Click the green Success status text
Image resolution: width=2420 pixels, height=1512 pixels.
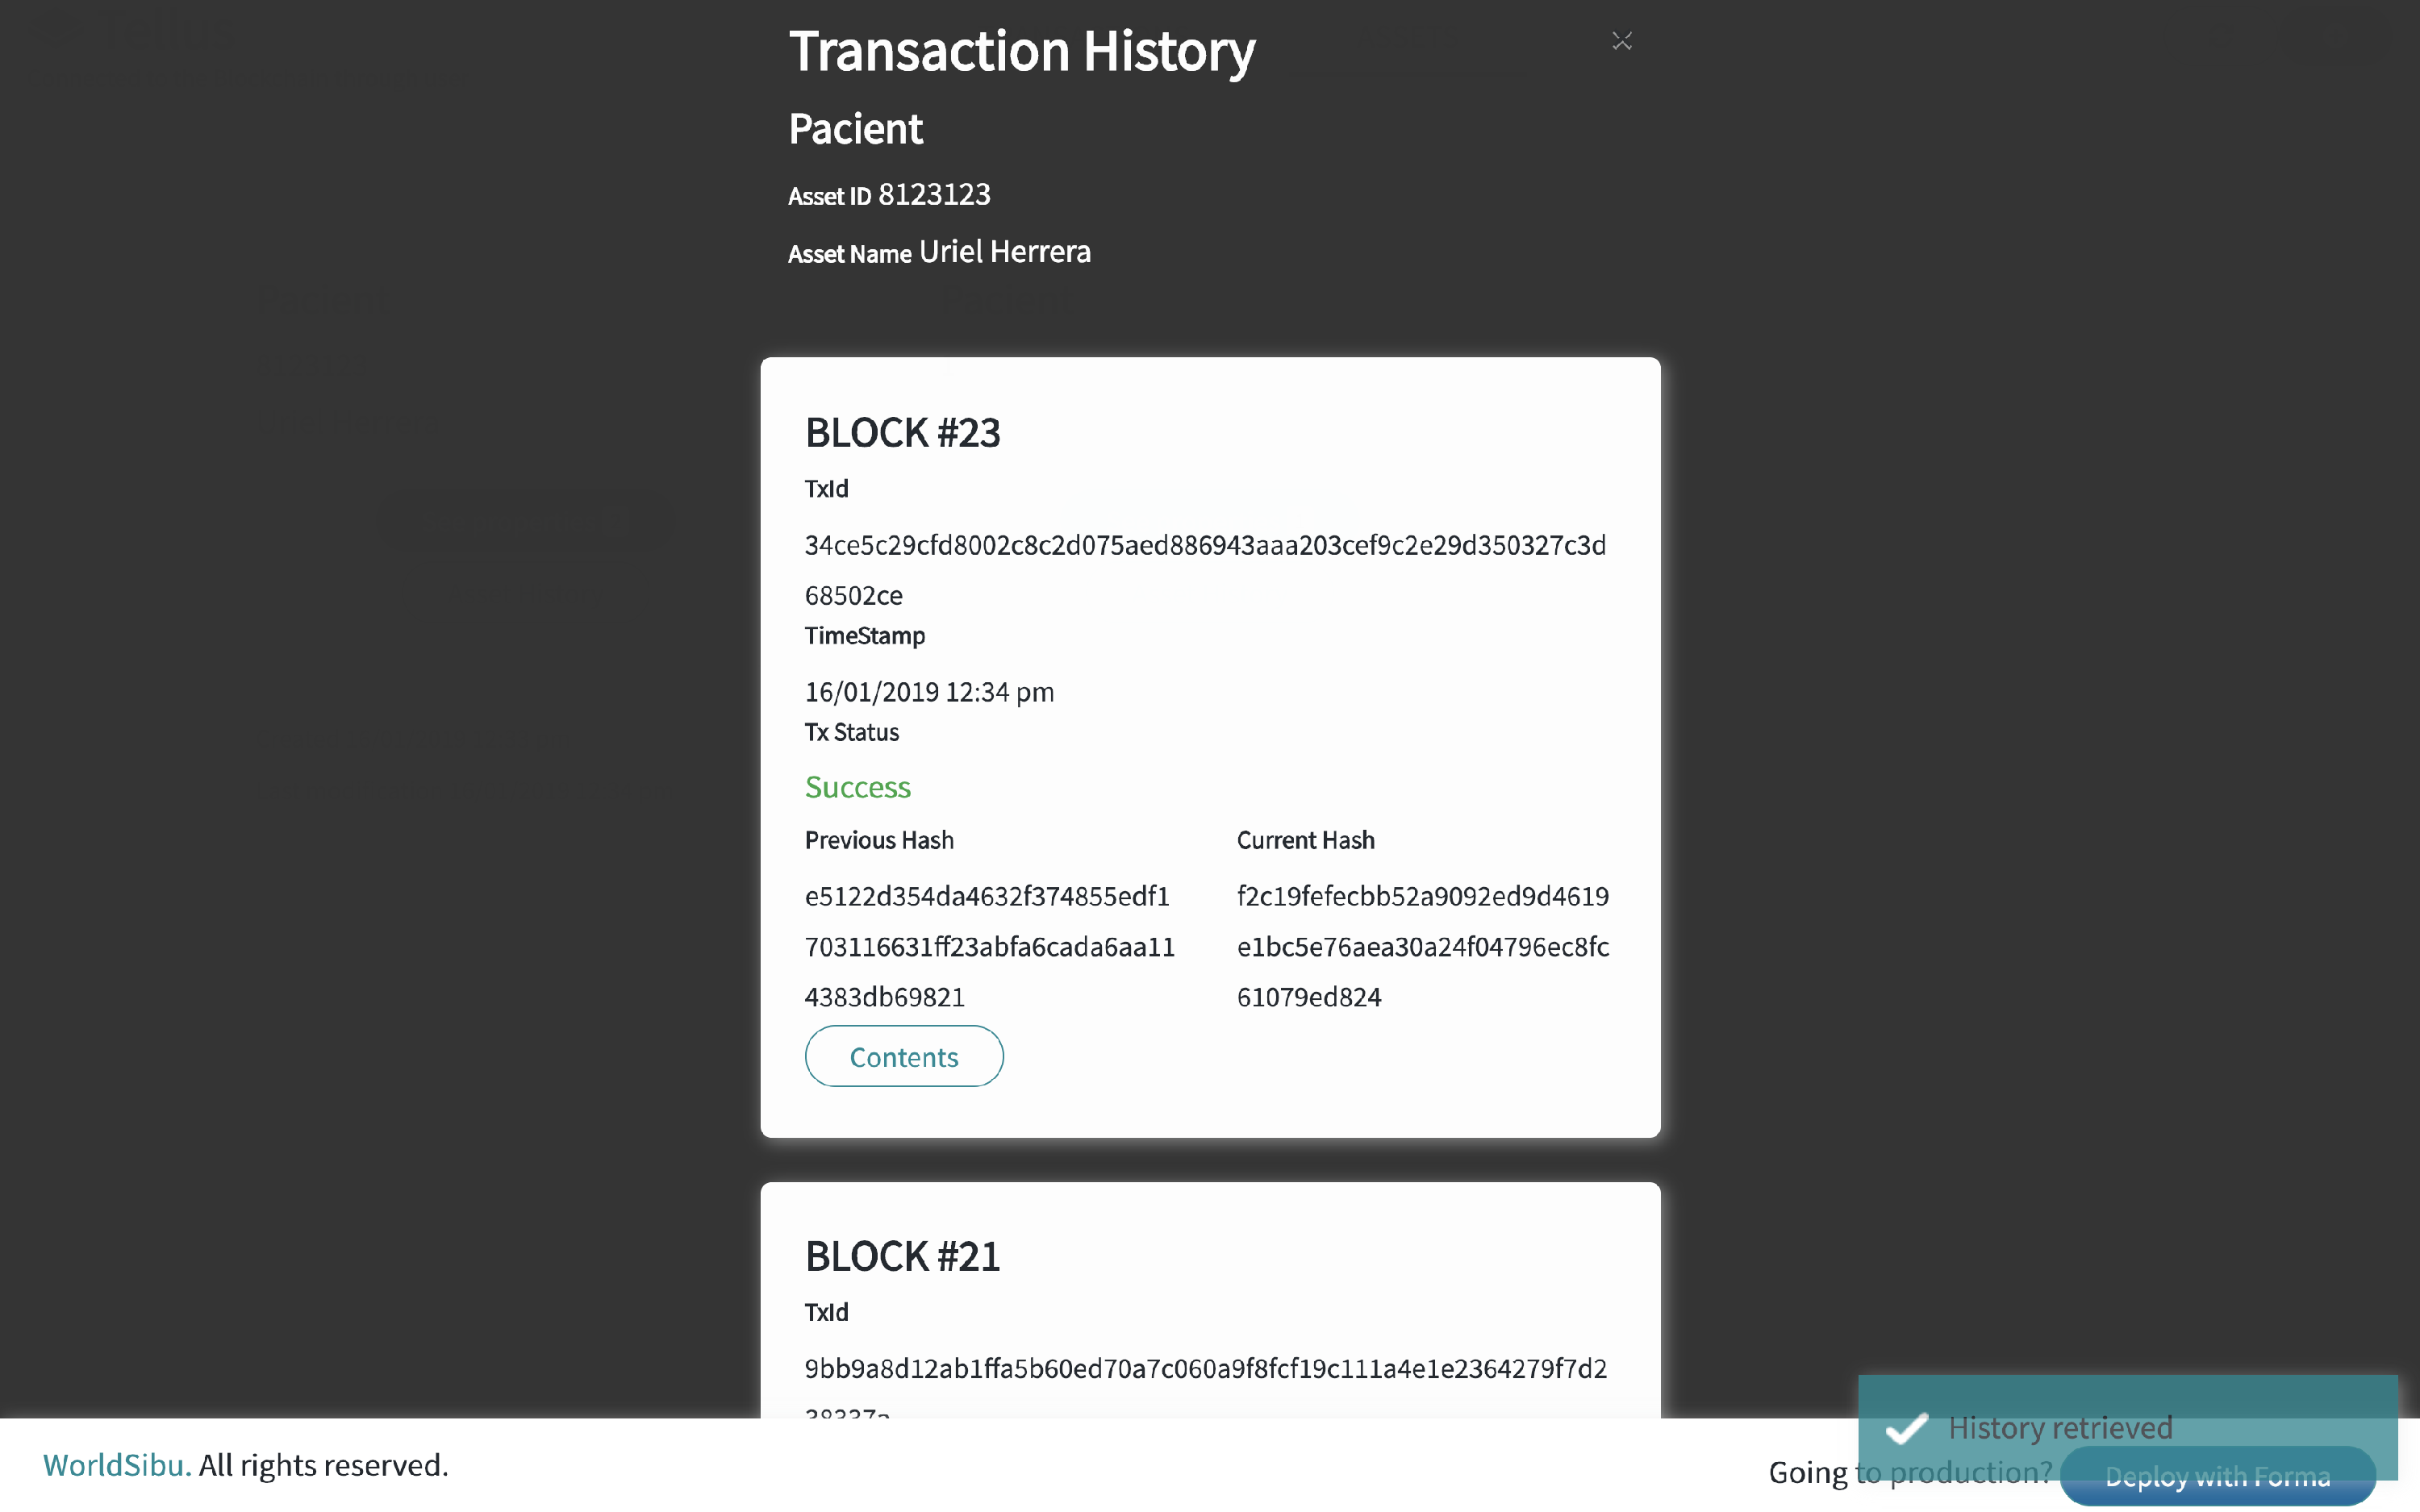pyautogui.click(x=858, y=787)
